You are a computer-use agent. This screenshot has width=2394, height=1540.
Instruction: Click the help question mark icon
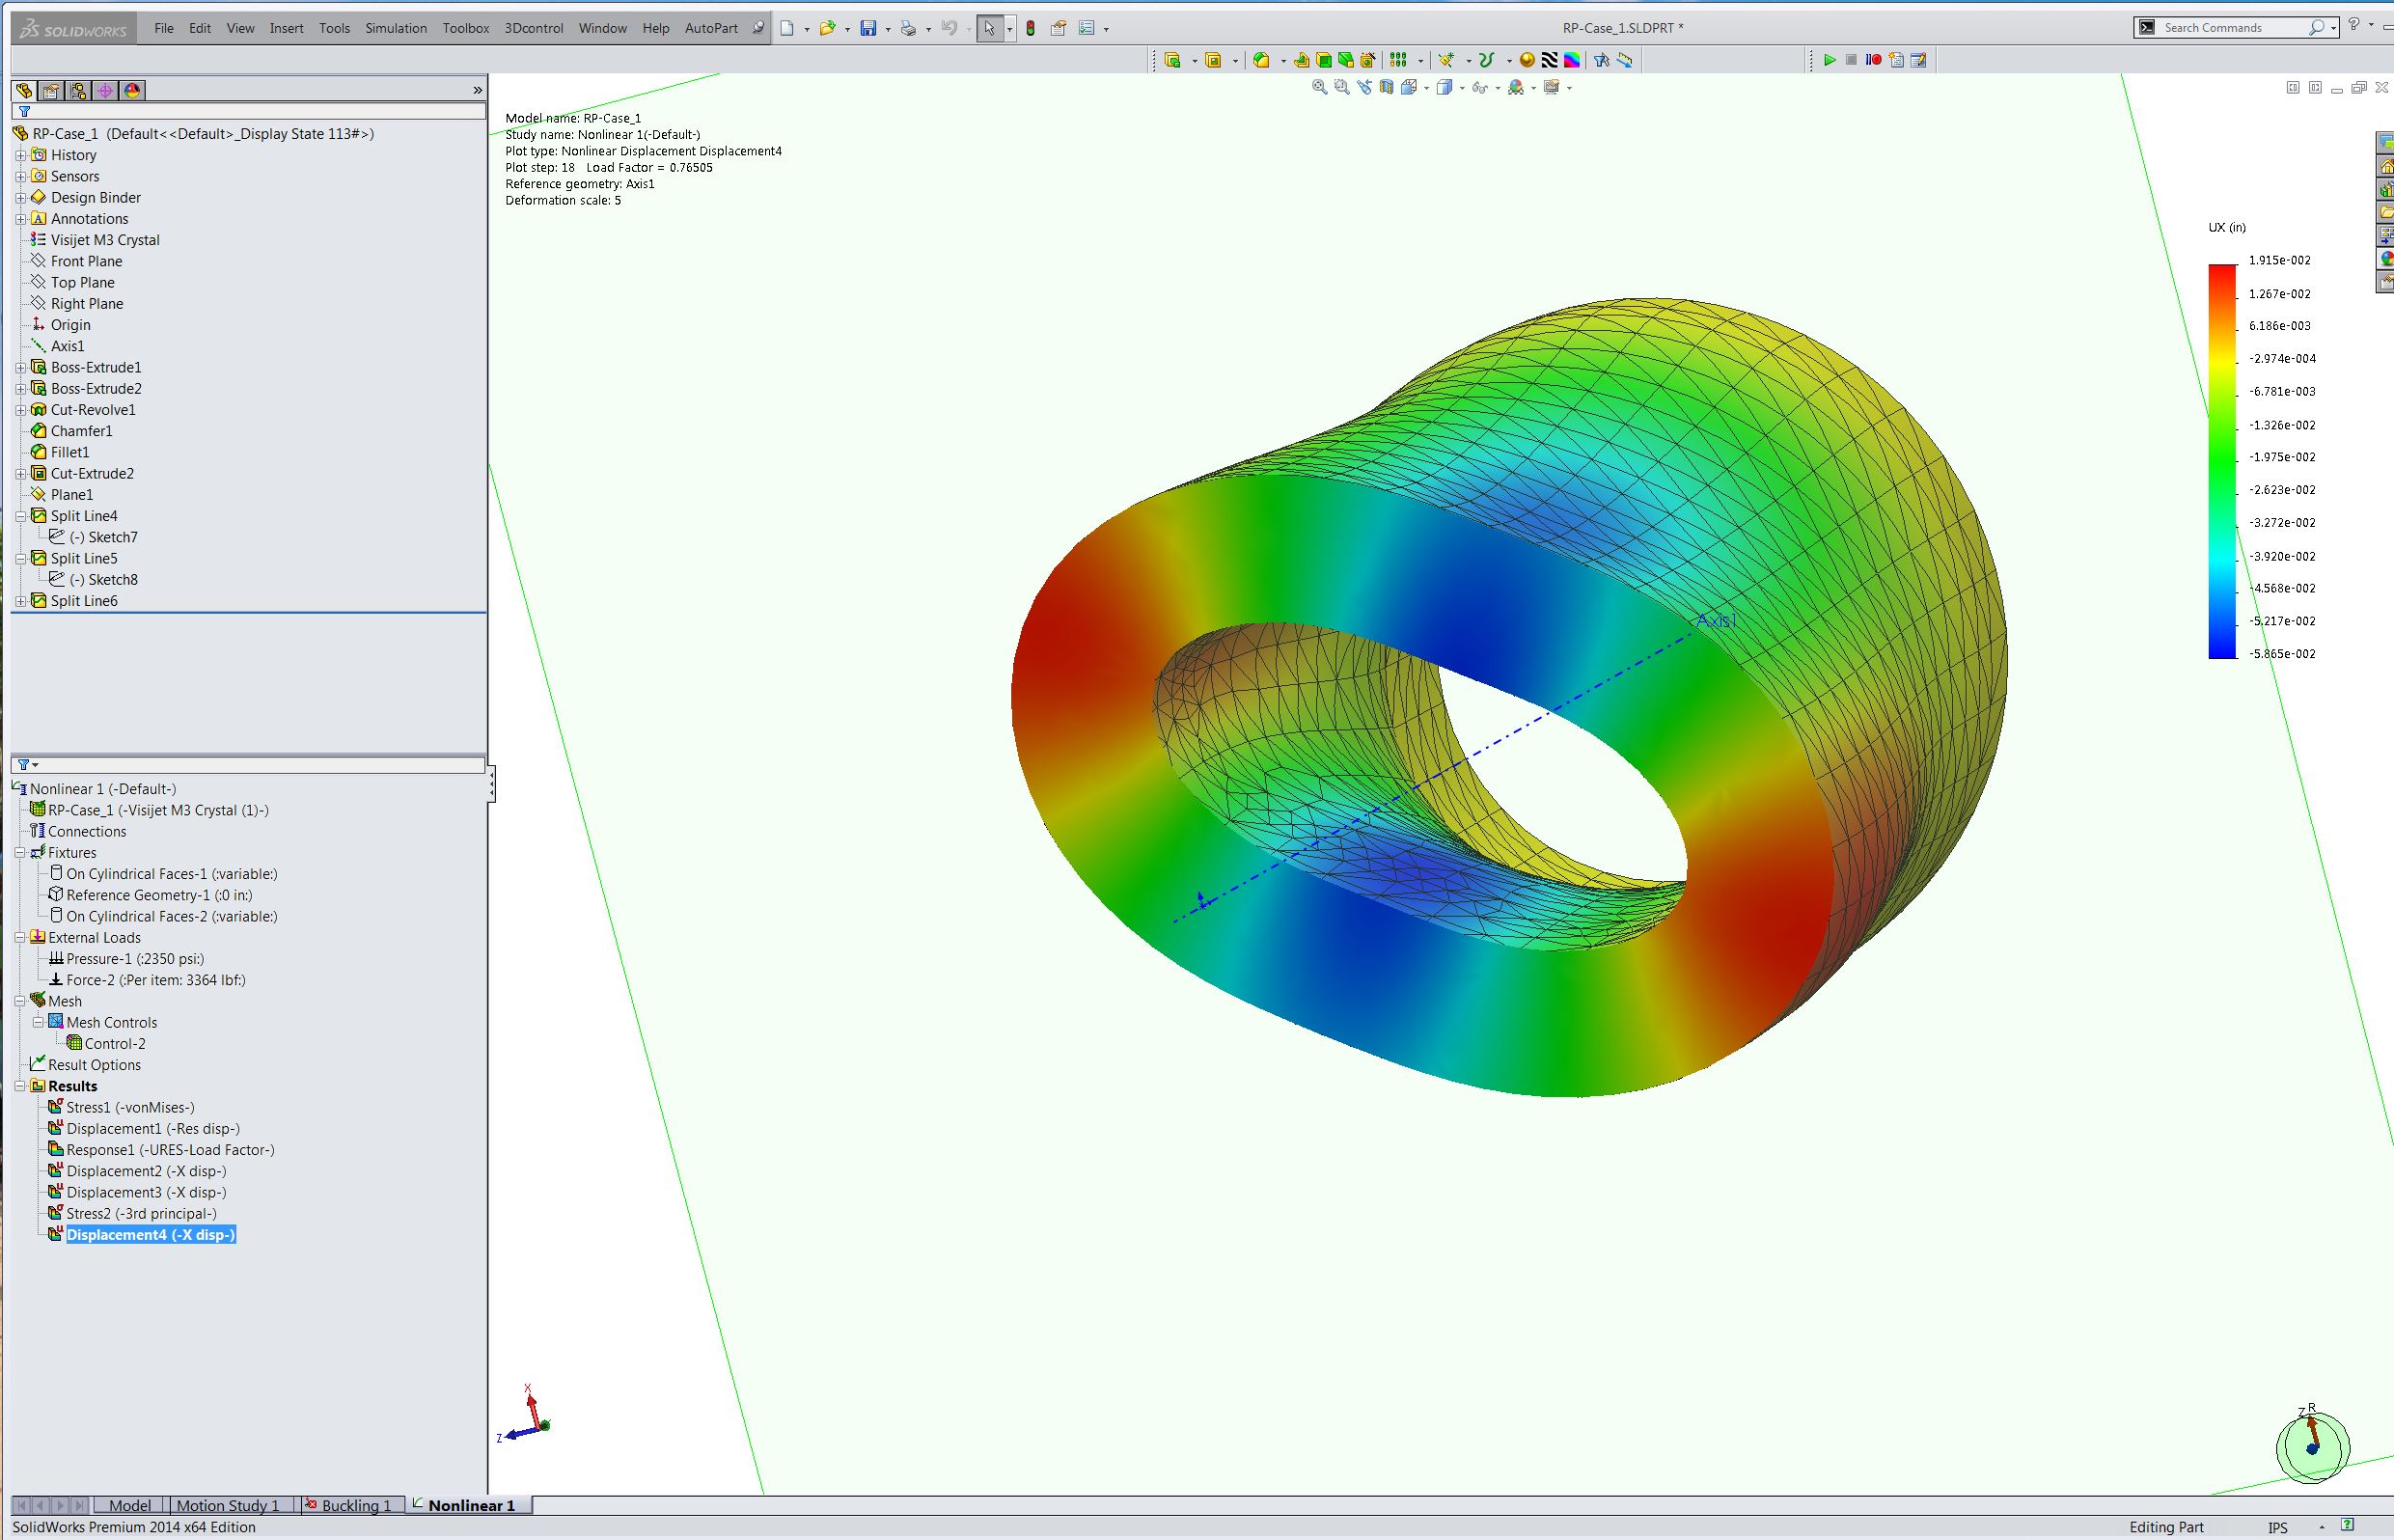pyautogui.click(x=2353, y=25)
